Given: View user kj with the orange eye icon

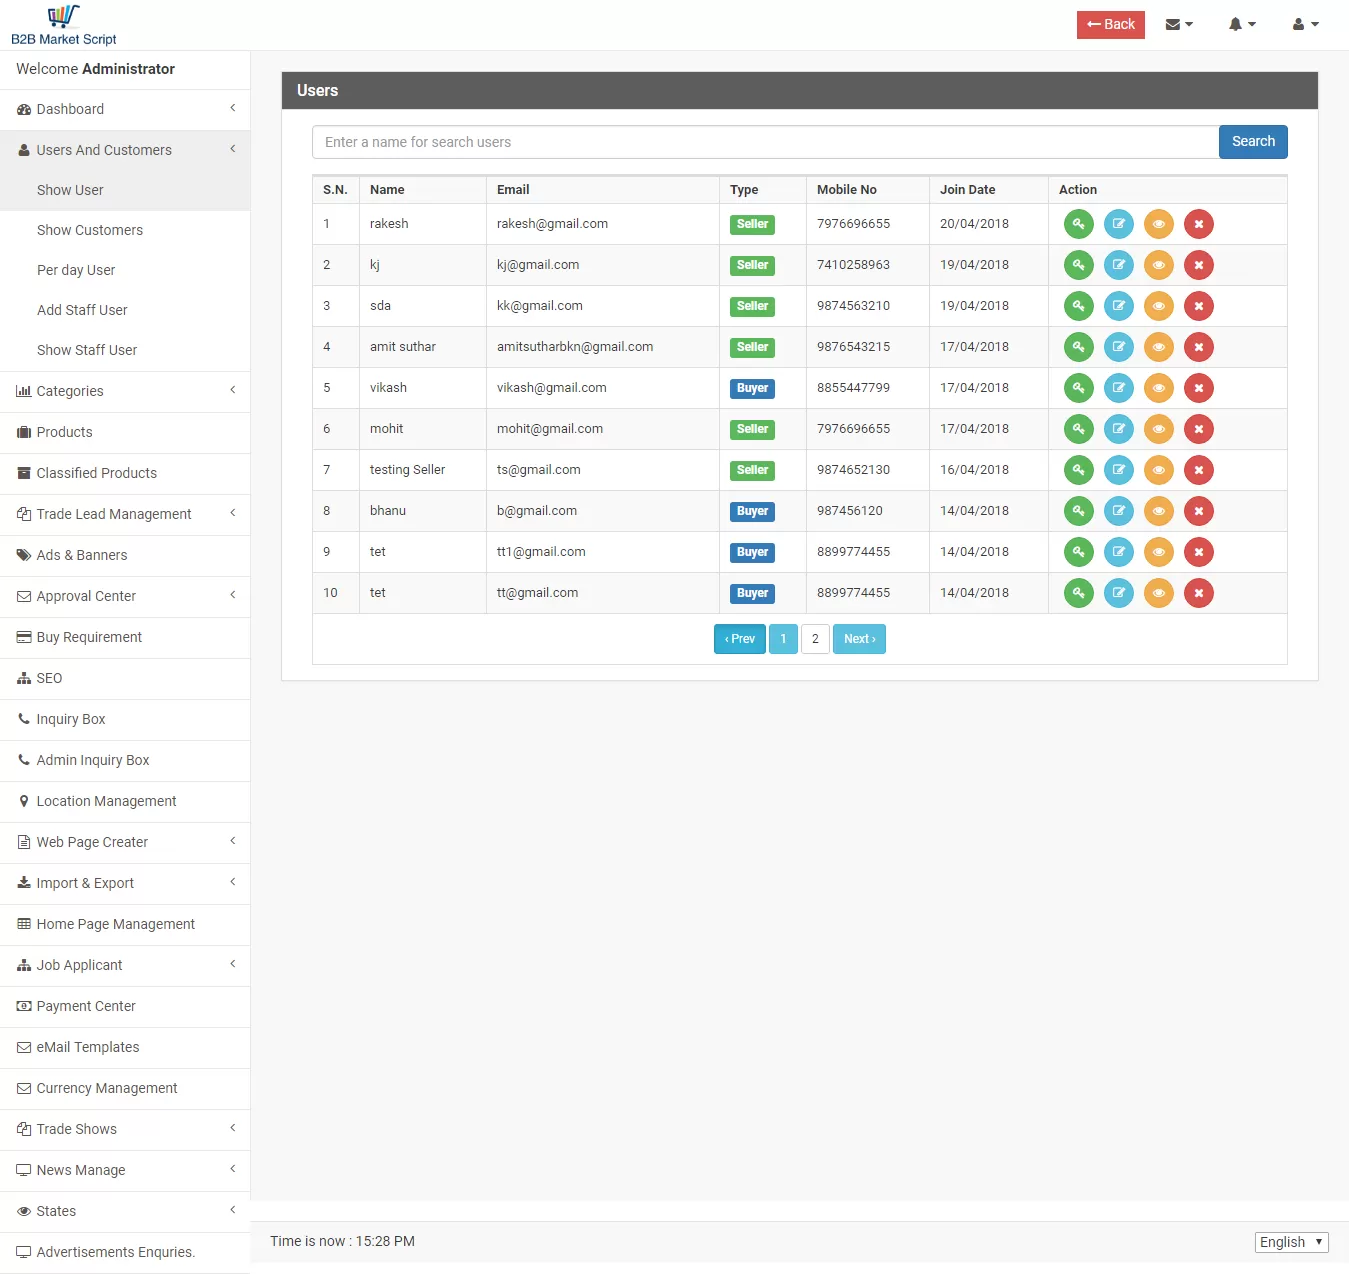Looking at the screenshot, I should [1159, 265].
